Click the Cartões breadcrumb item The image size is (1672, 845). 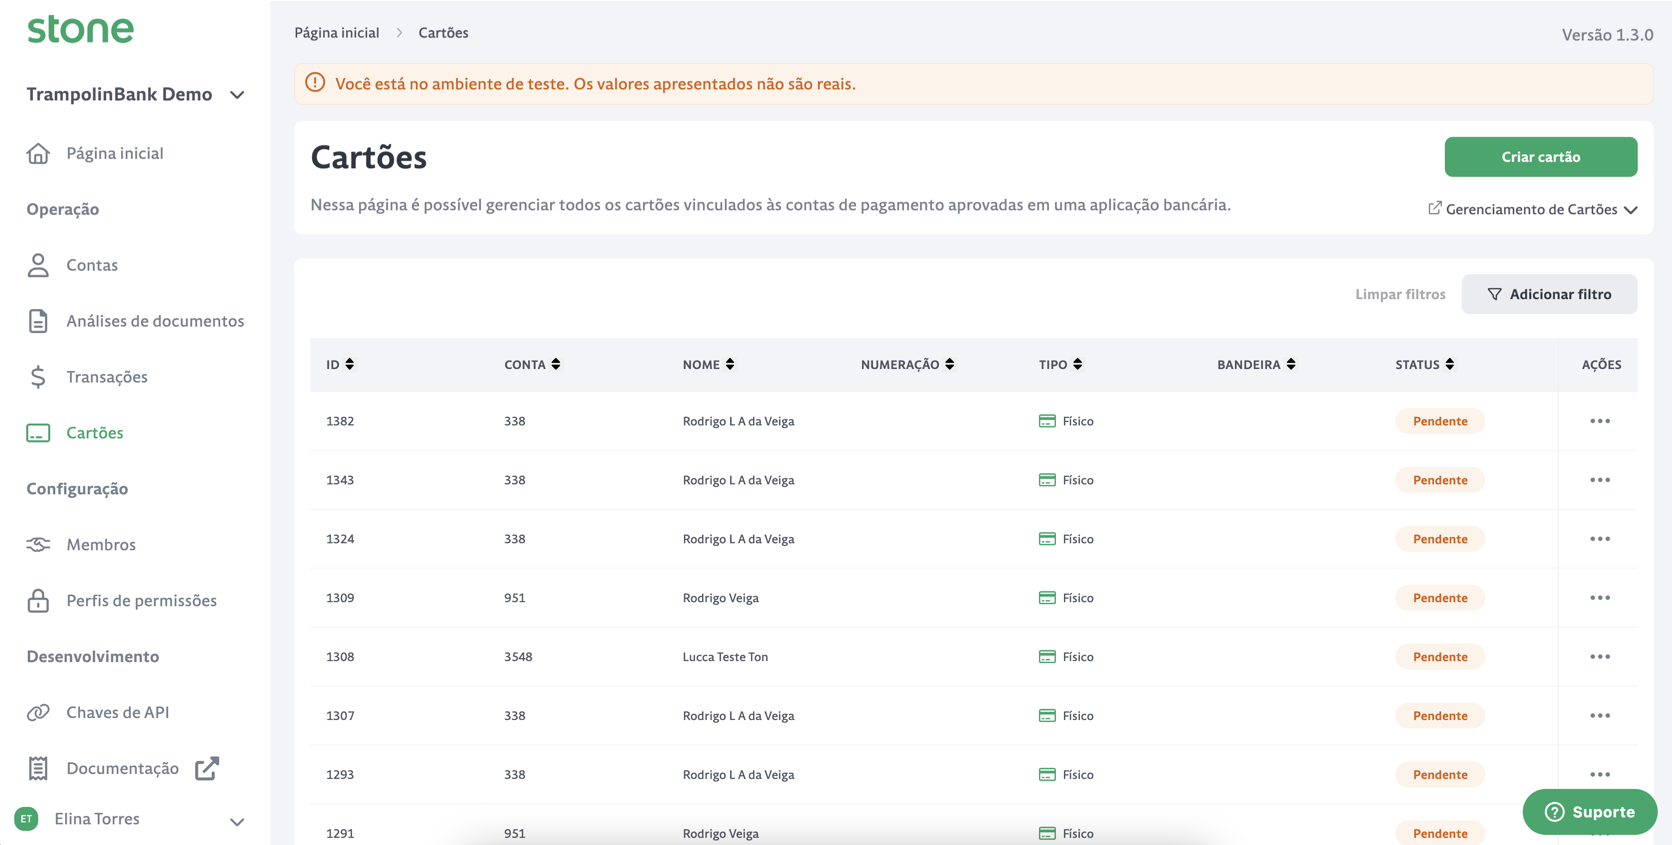point(443,33)
